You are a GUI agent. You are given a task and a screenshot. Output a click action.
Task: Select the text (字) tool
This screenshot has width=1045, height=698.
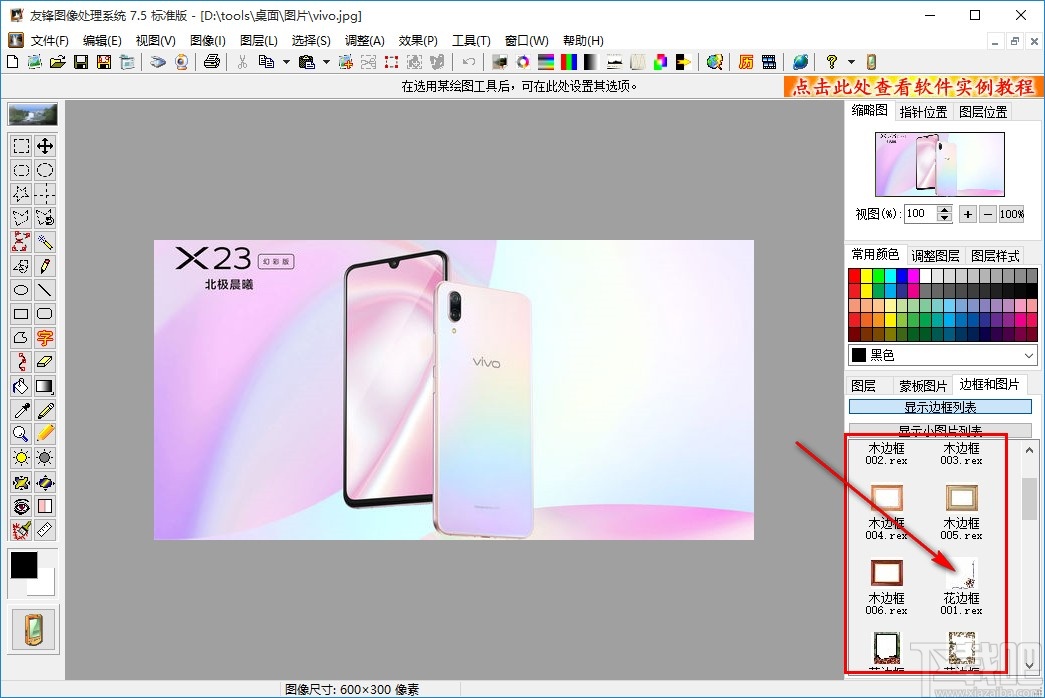(45, 338)
